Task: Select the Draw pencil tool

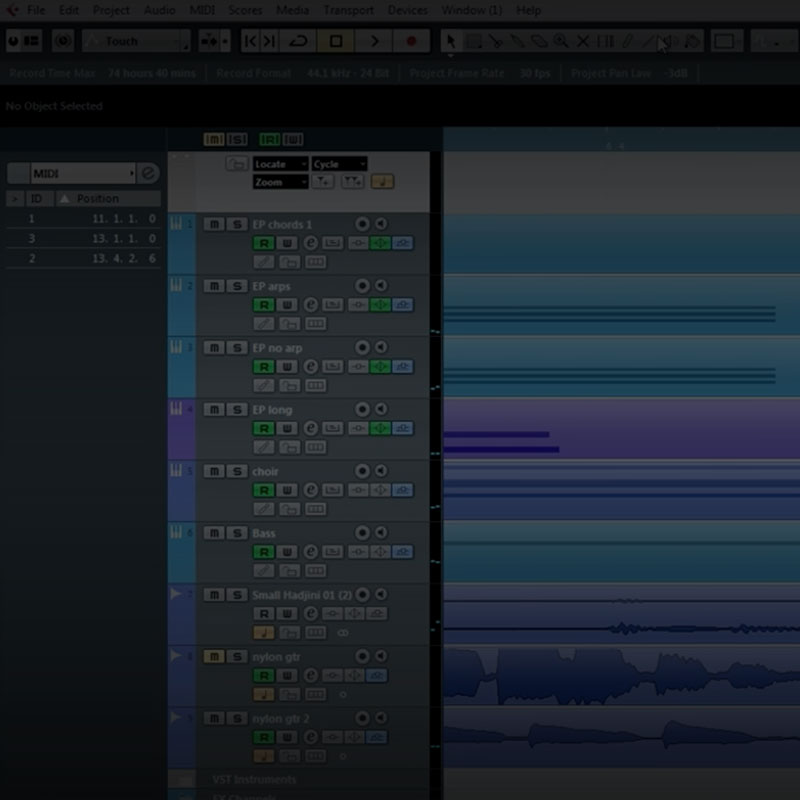Action: click(x=627, y=41)
